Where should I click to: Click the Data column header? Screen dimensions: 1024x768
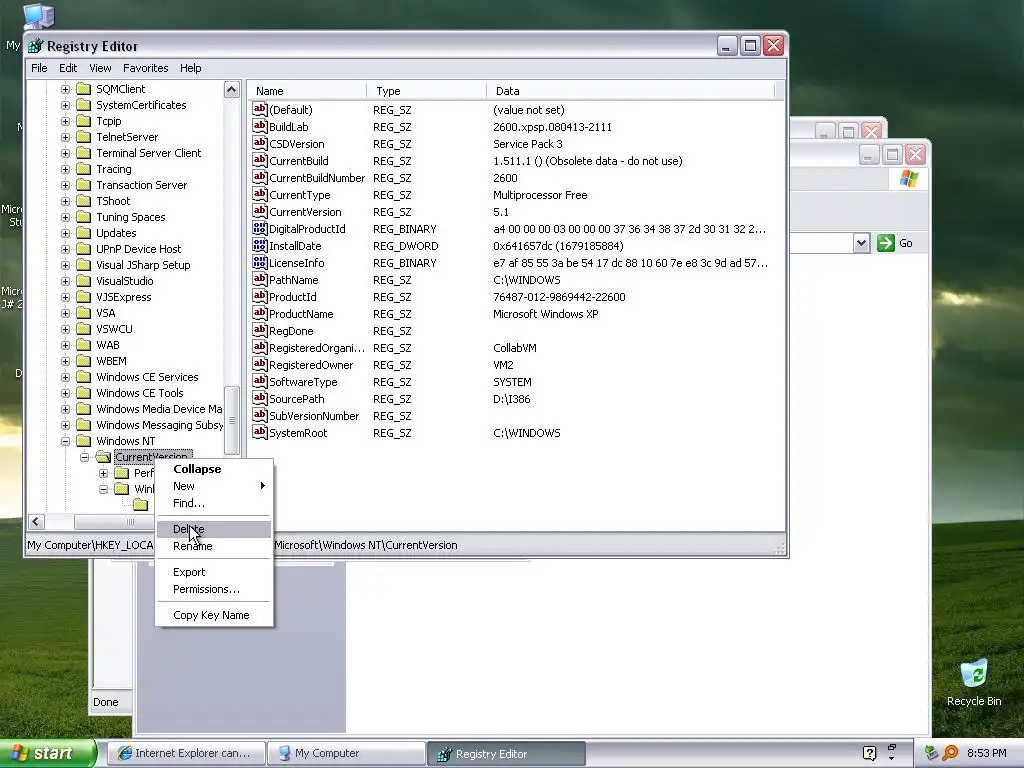(630, 91)
